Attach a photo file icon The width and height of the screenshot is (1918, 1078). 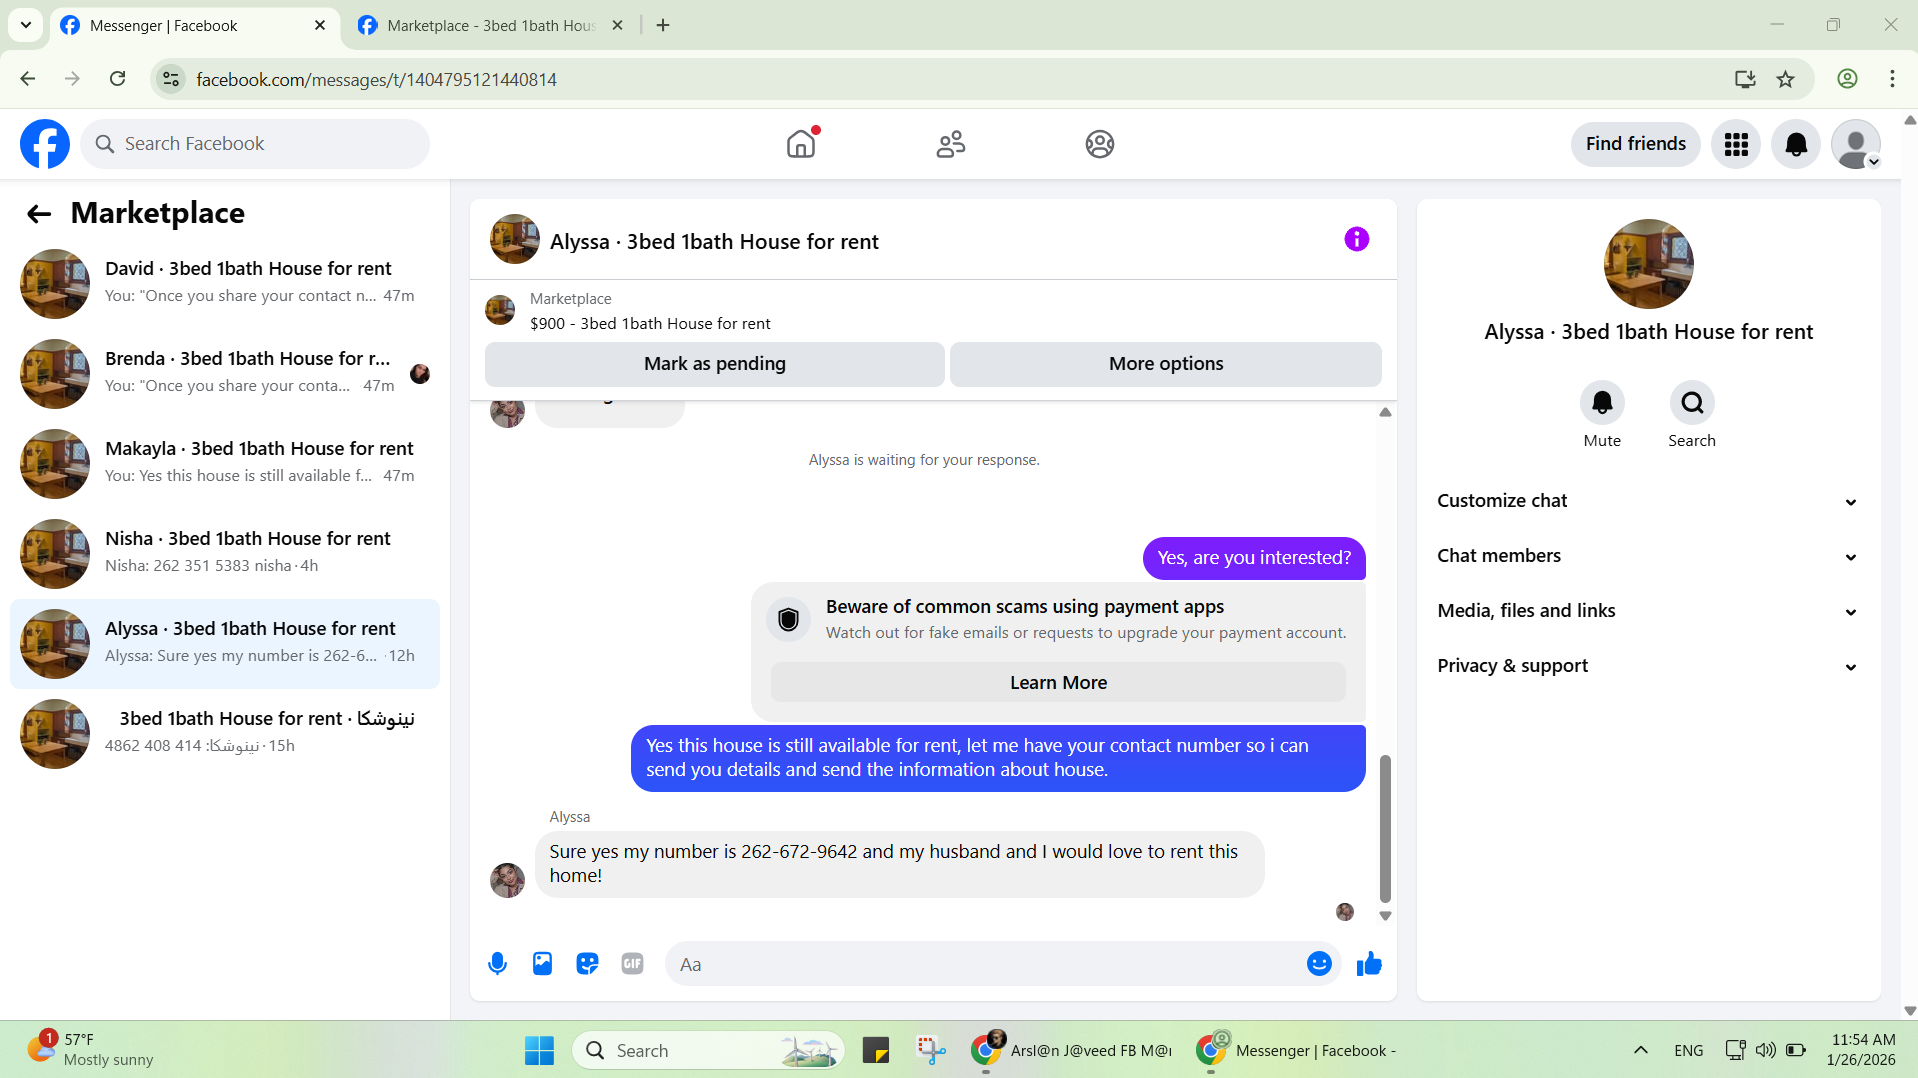(x=542, y=964)
